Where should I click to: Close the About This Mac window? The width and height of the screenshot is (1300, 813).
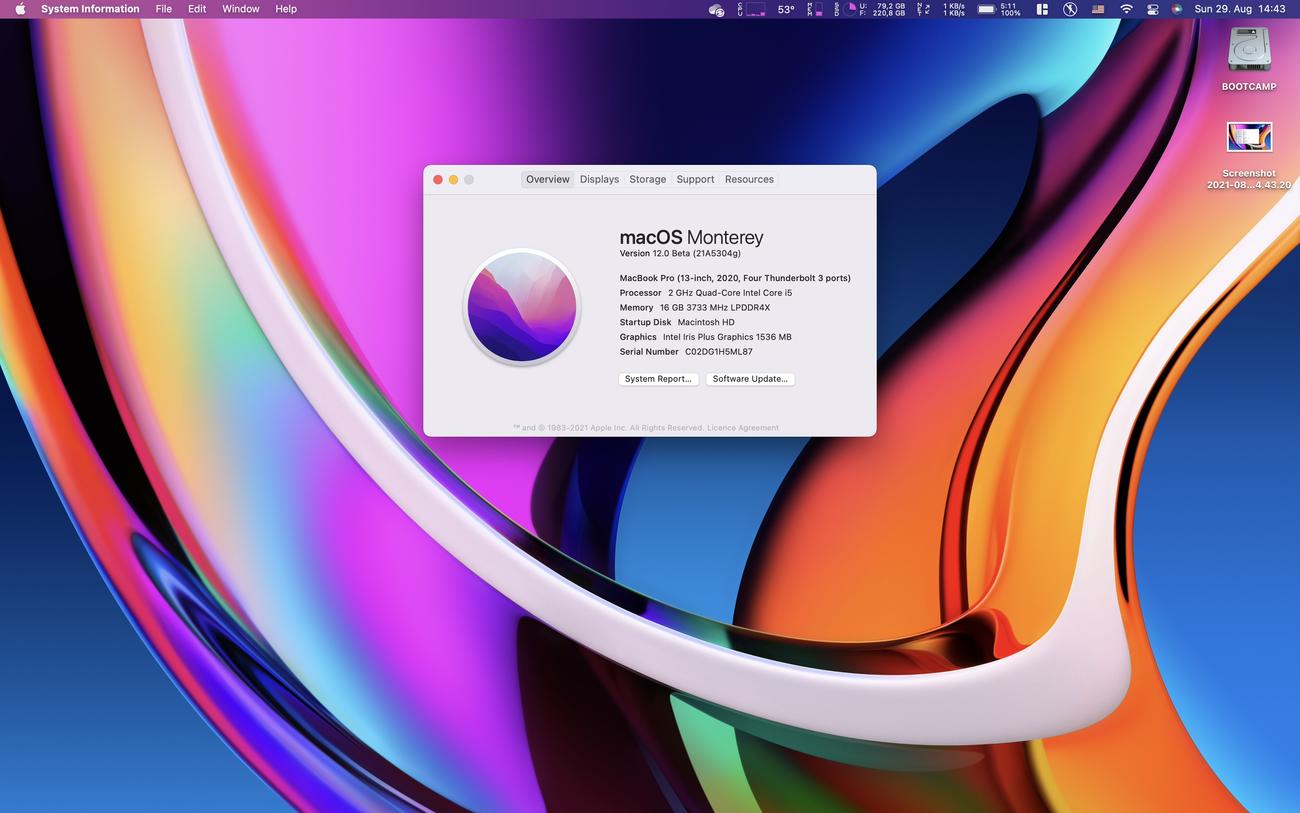[x=438, y=180]
